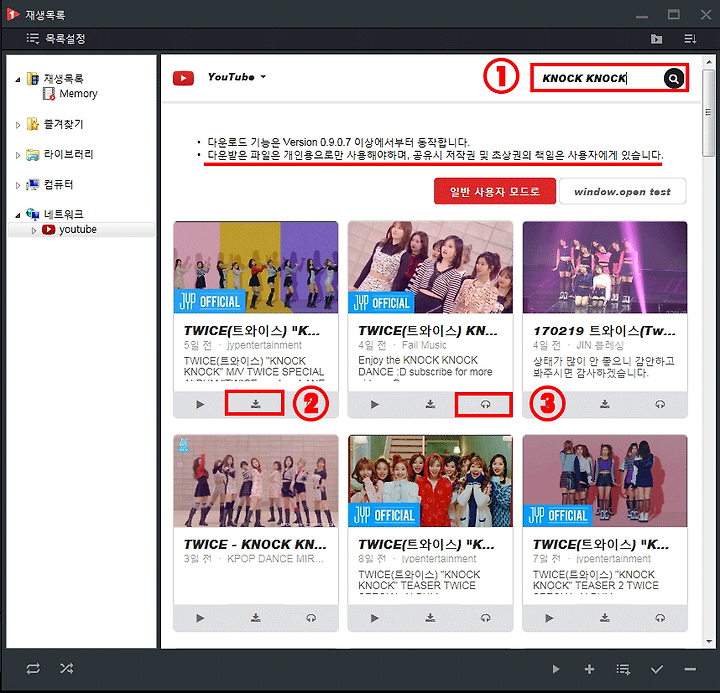The height and width of the screenshot is (693, 720).
Task: Expand the 컴퓨터 tree node
Action: [x=18, y=186]
